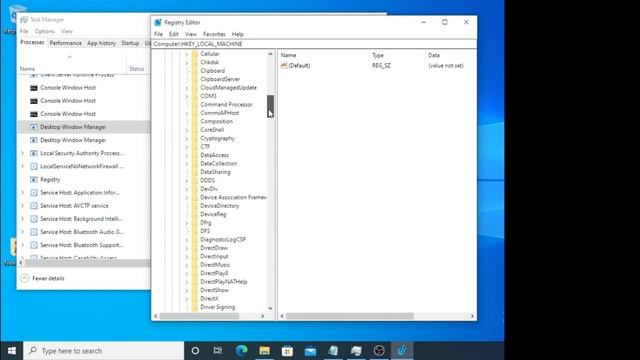Open Cortana from the taskbar

[195, 351]
